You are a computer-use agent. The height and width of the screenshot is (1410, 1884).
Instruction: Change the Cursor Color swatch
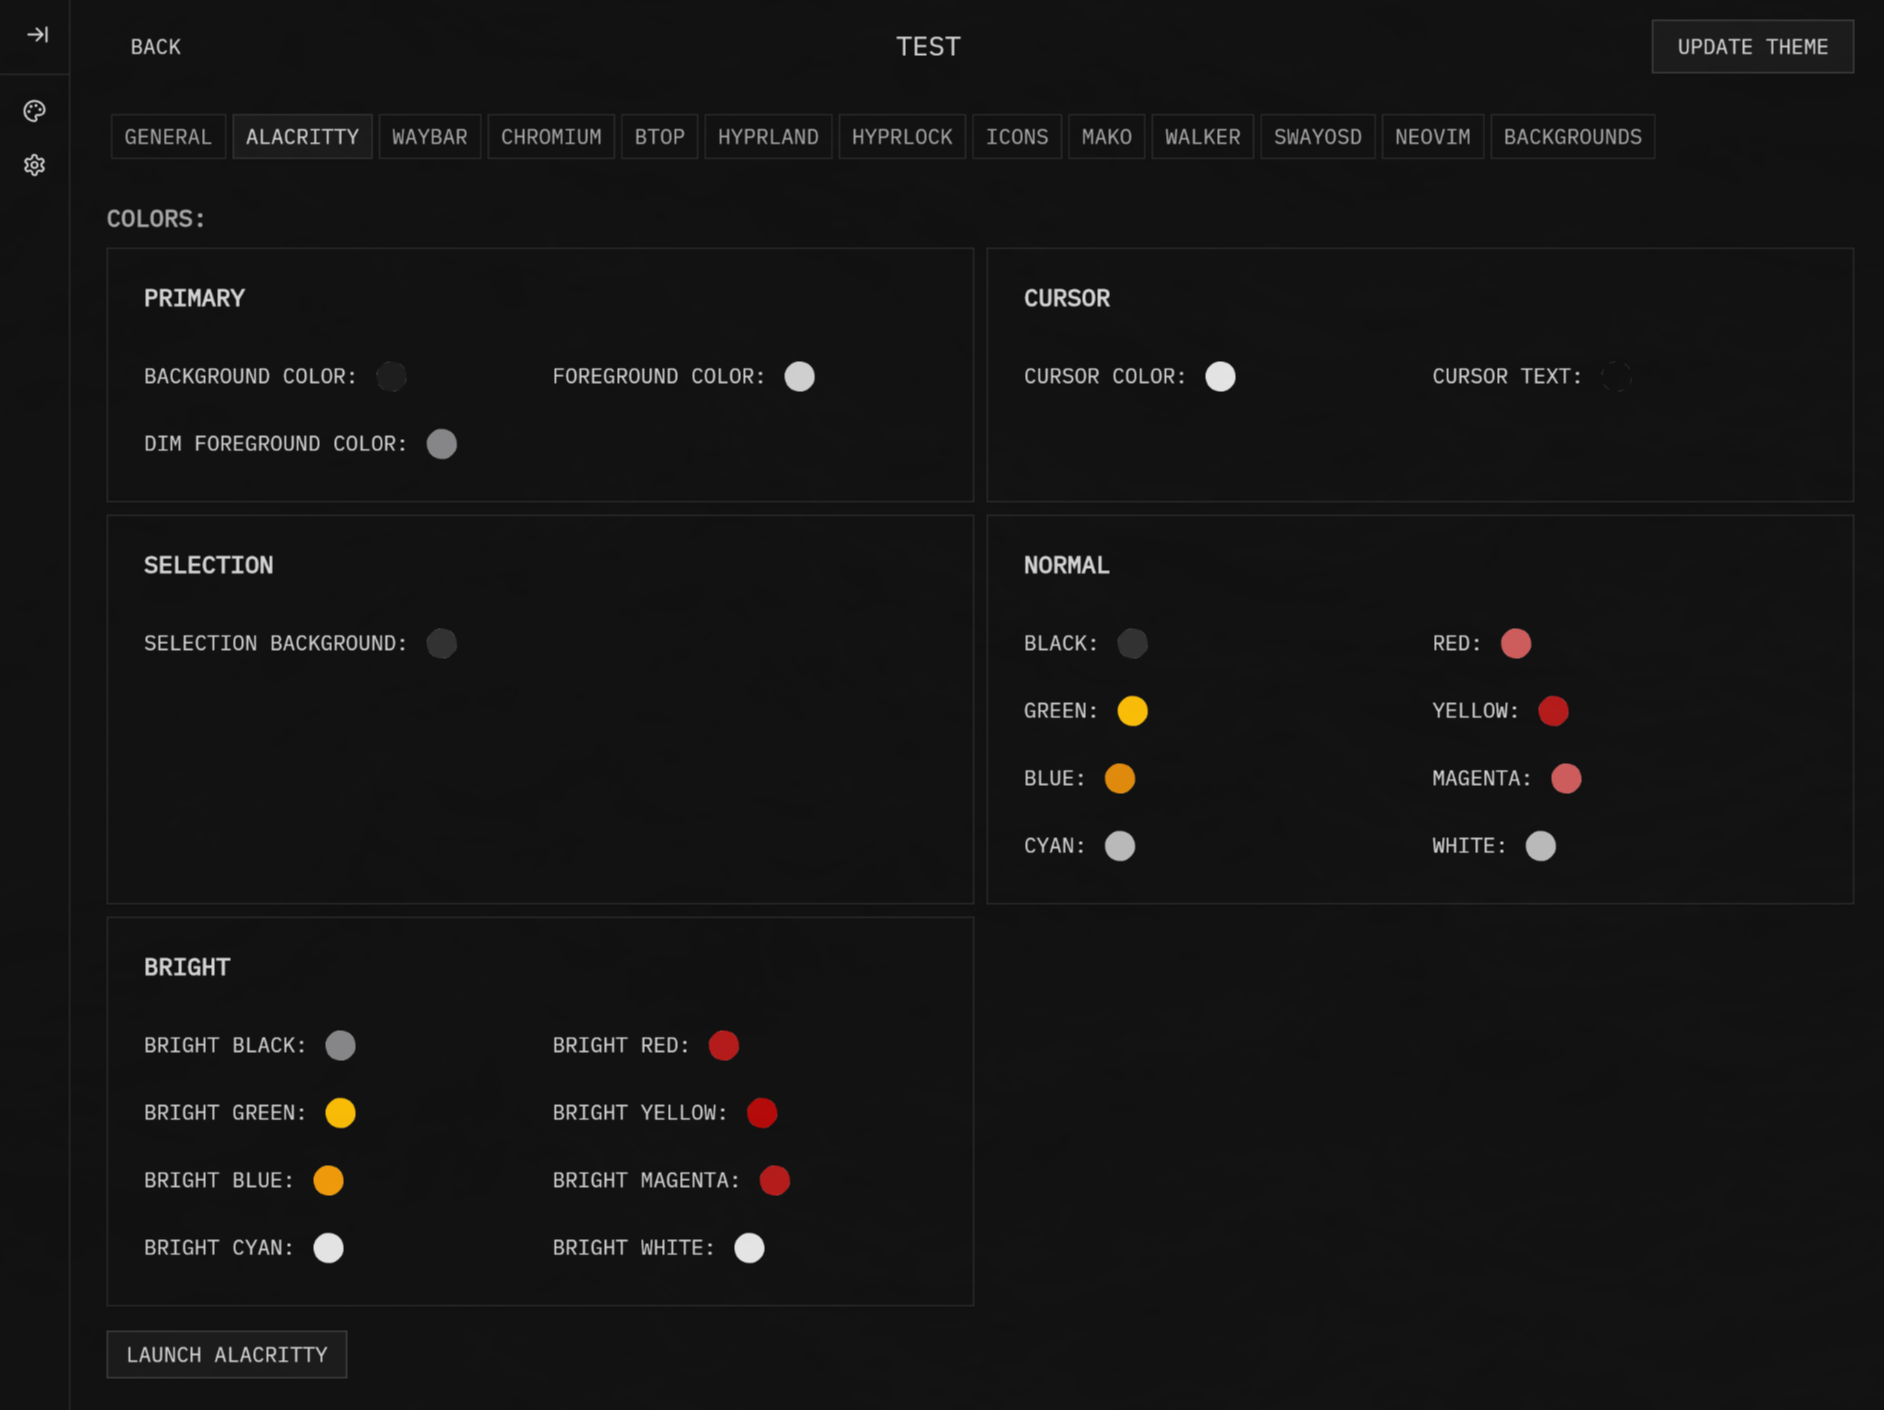[x=1220, y=377]
